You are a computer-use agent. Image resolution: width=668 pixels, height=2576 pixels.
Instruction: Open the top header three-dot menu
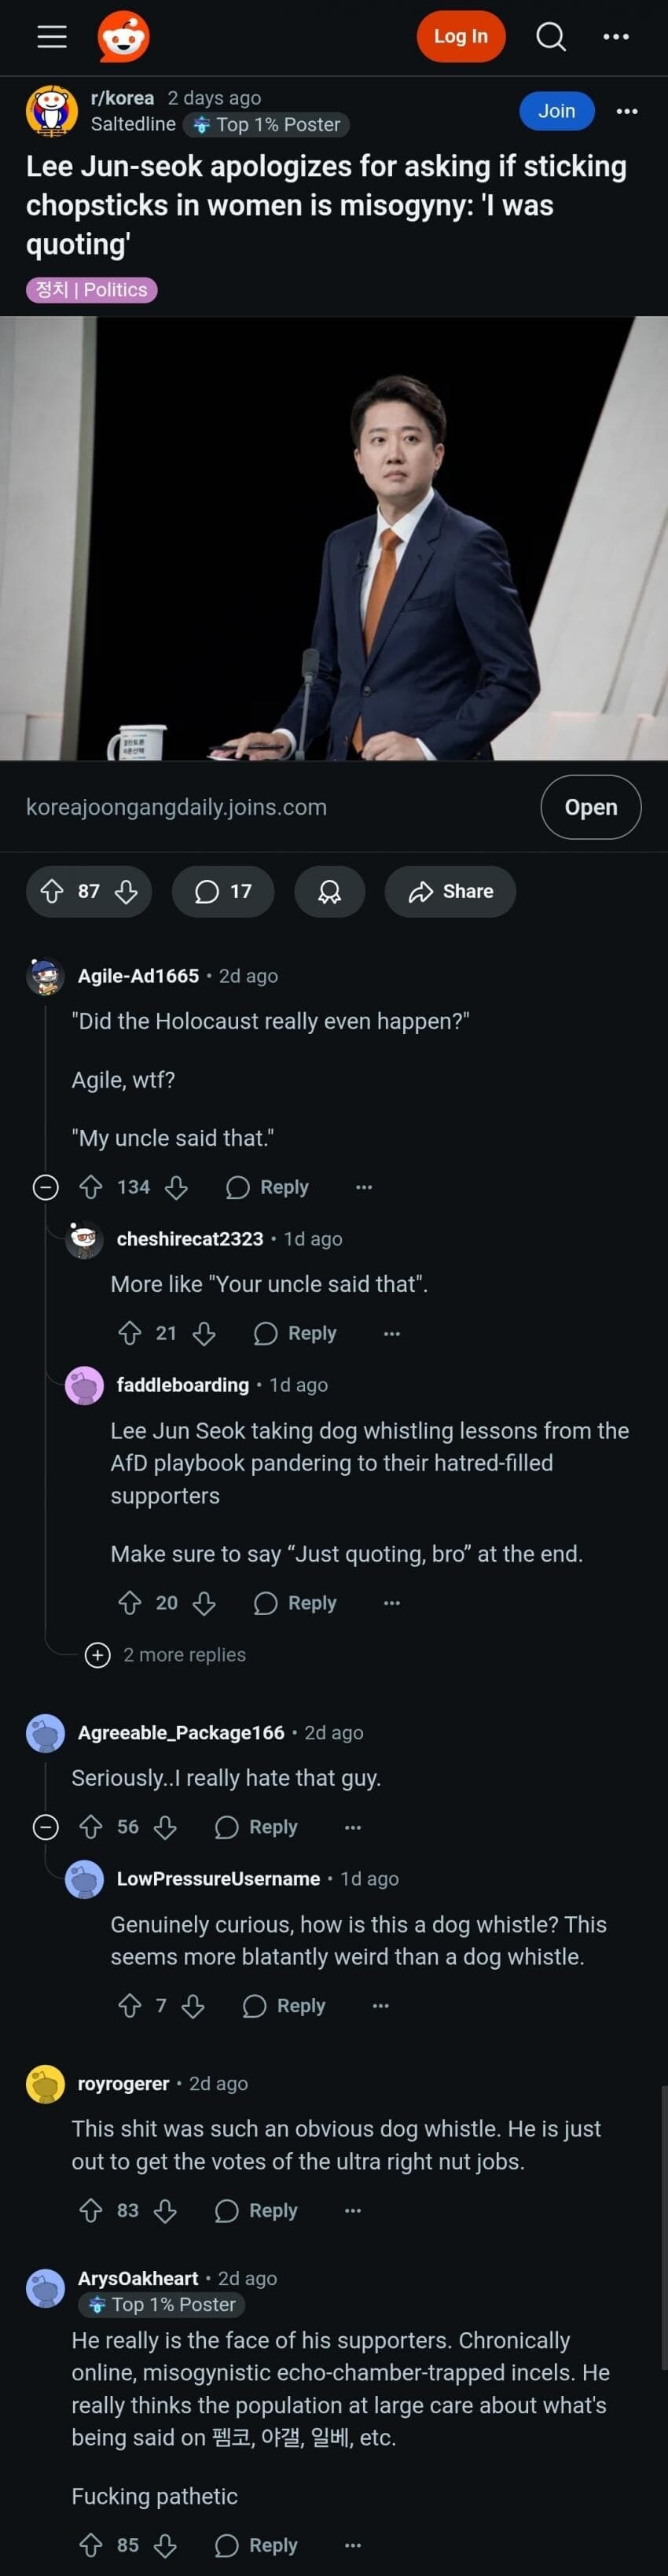[x=616, y=37]
